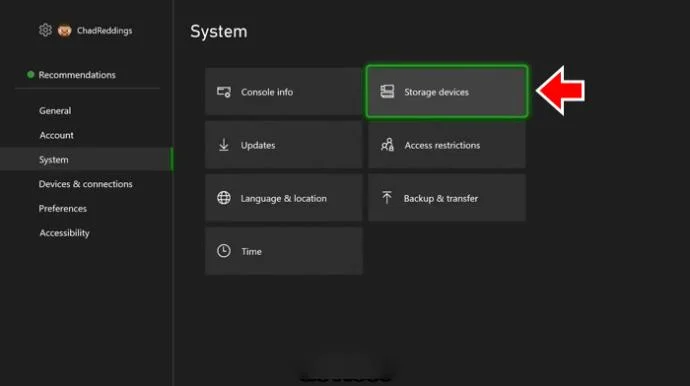Open the Backup & transfer tile
The image size is (690, 386).
(447, 198)
